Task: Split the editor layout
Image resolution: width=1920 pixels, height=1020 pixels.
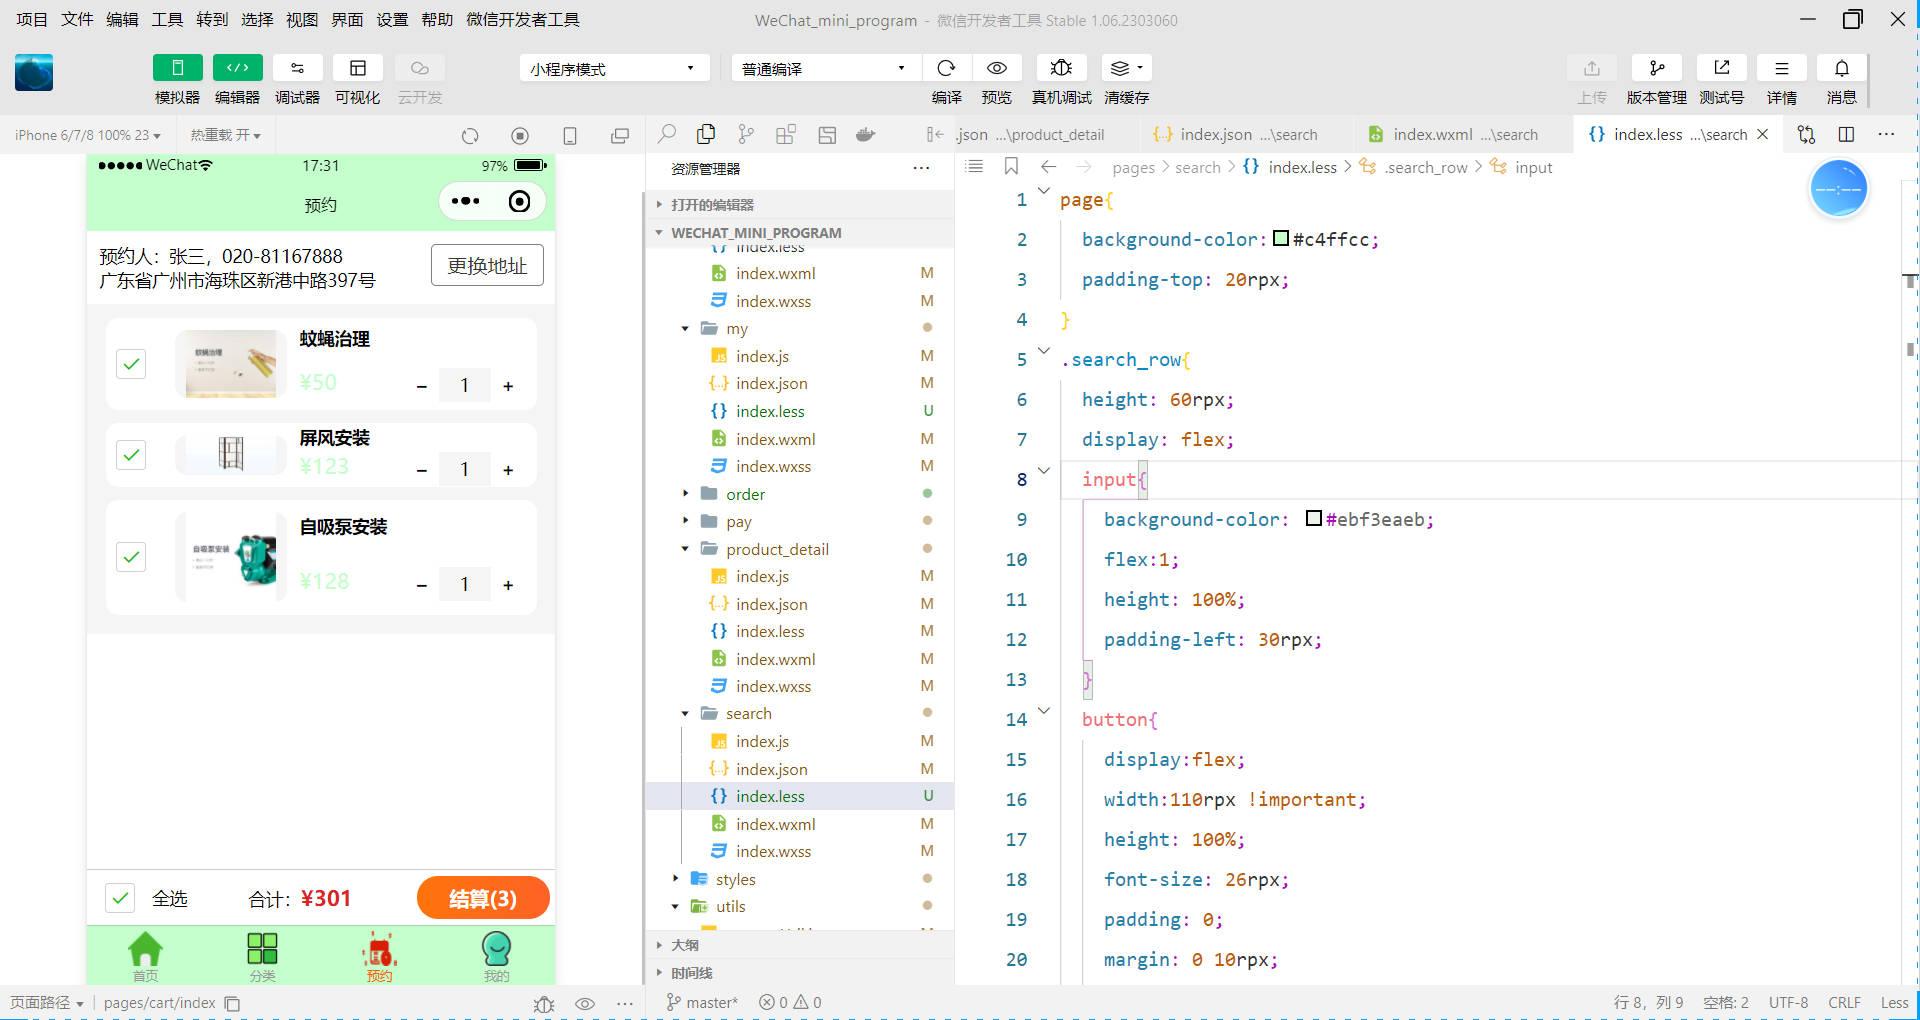Action: (1846, 134)
